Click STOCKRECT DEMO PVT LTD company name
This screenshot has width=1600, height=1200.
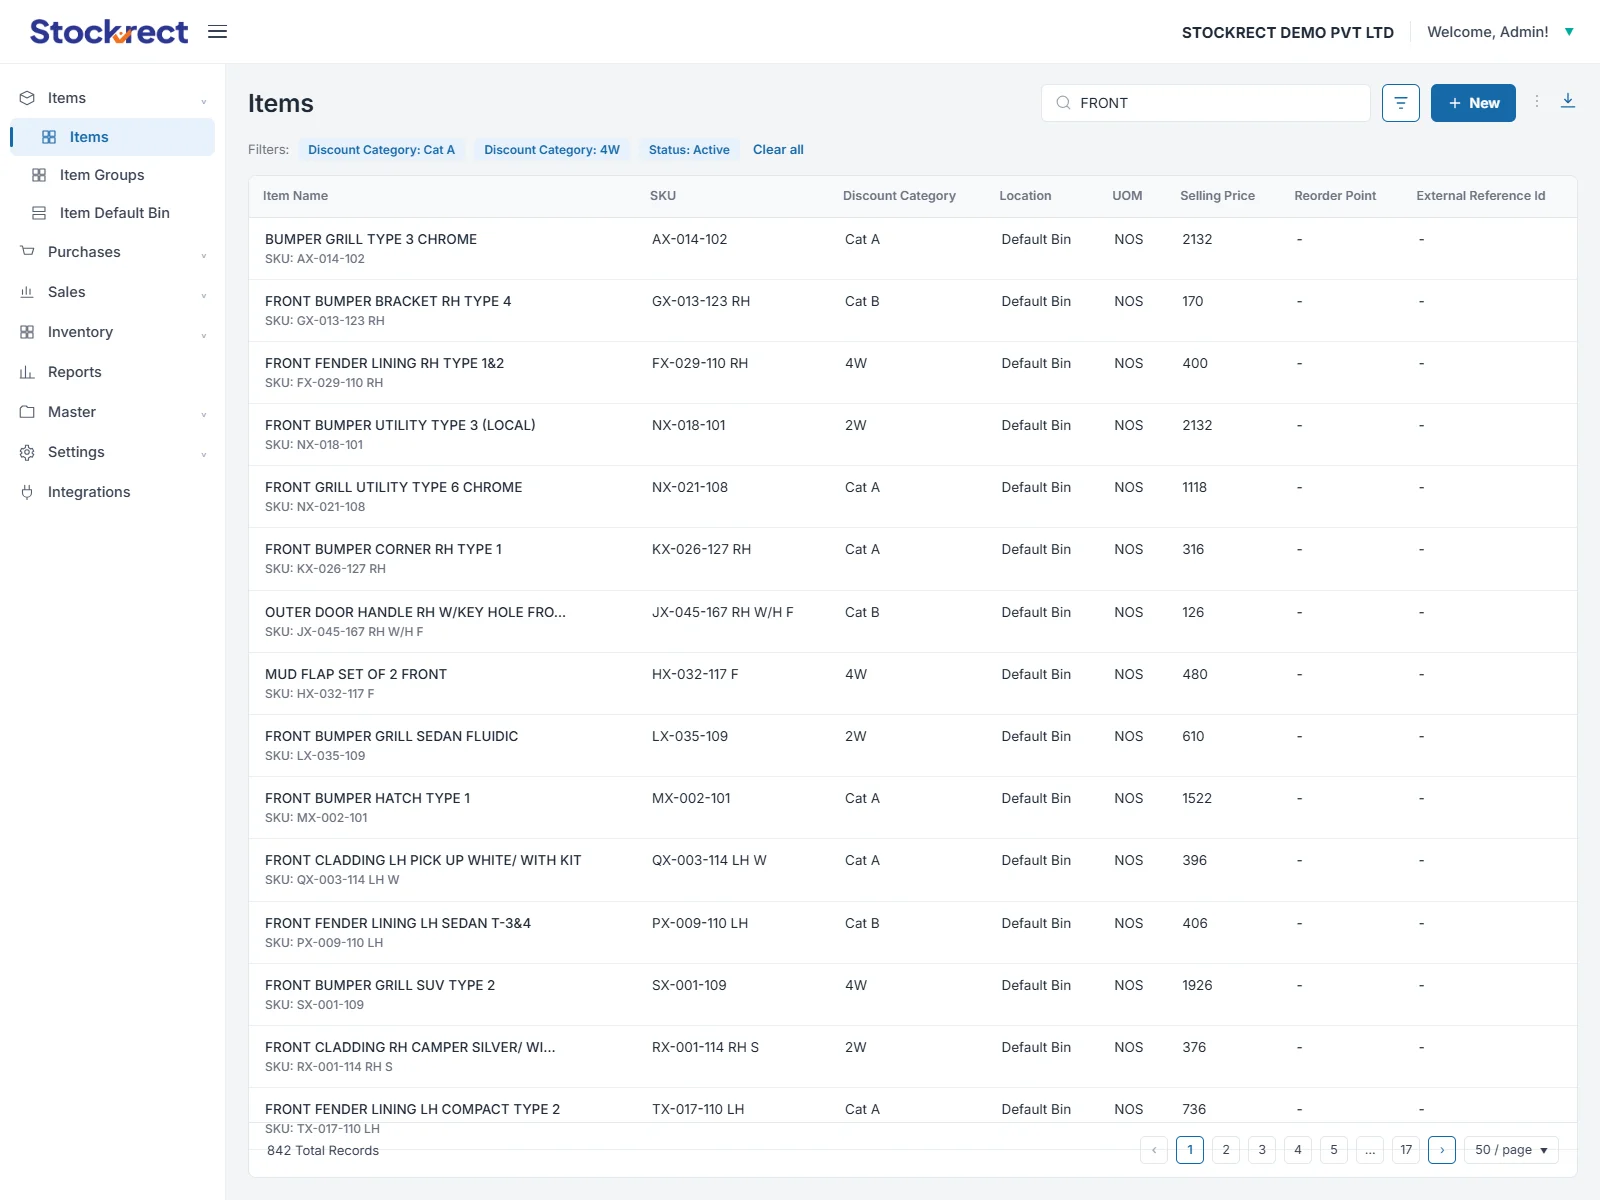[1287, 32]
